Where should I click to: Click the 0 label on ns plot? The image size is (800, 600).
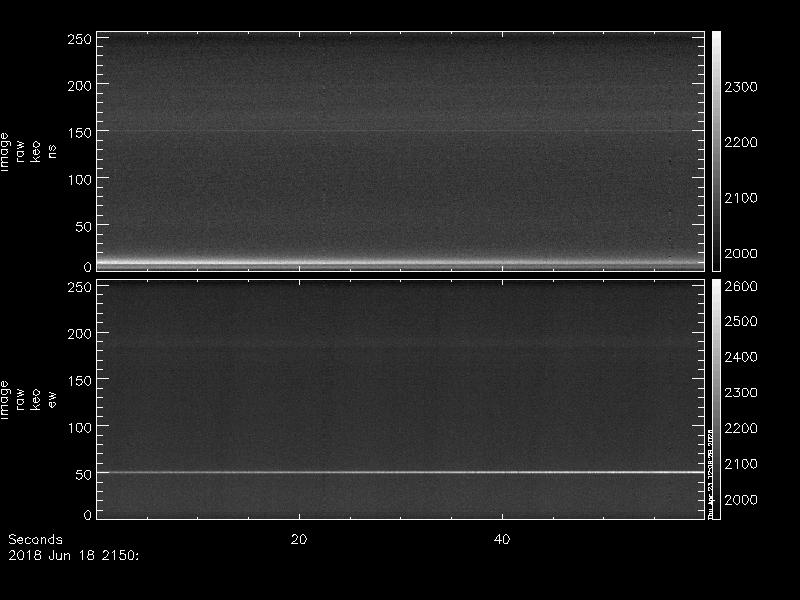click(87, 267)
